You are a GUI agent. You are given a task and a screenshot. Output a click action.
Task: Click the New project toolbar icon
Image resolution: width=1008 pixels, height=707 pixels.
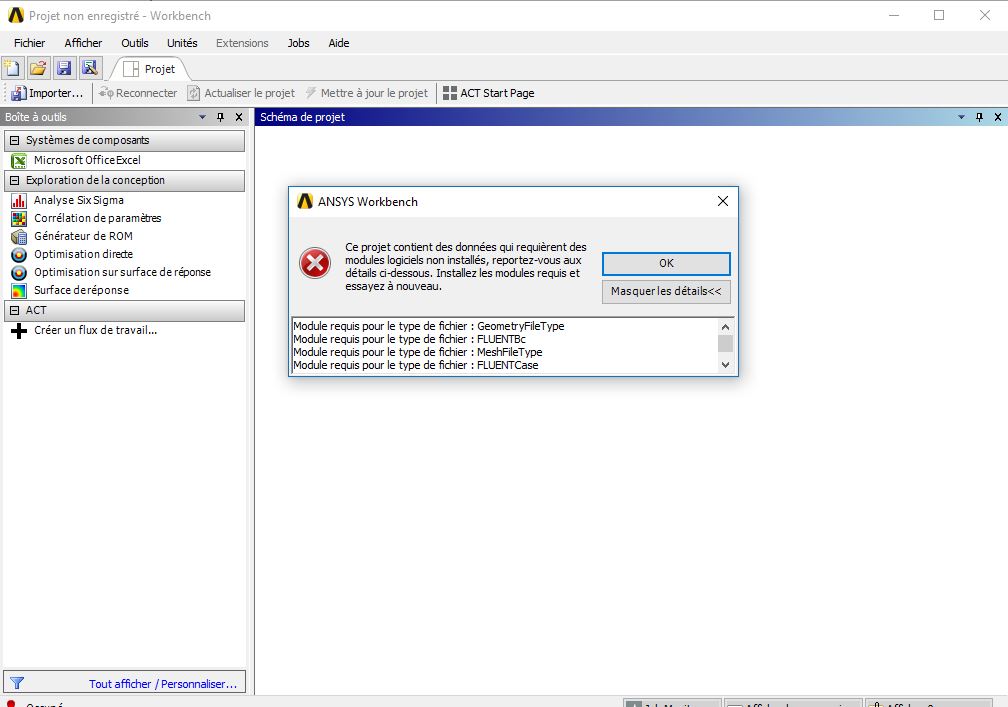coord(13,68)
